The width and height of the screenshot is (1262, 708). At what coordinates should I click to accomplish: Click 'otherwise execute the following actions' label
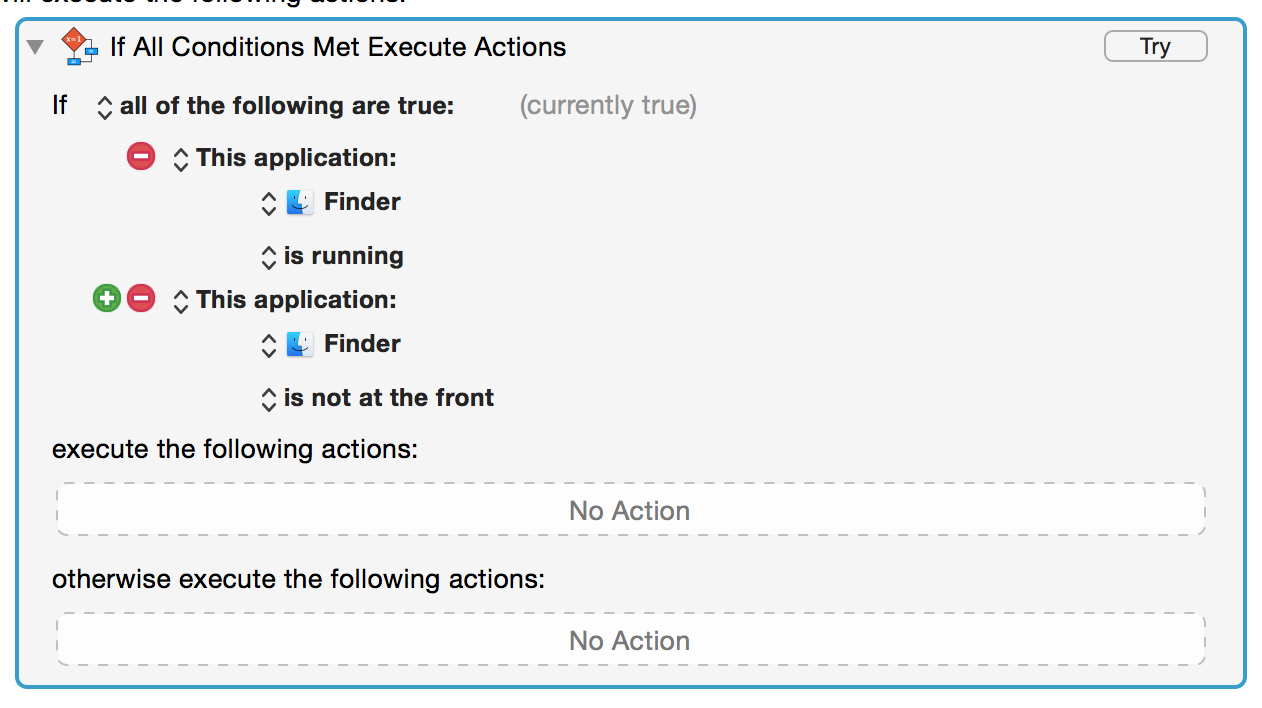point(299,579)
